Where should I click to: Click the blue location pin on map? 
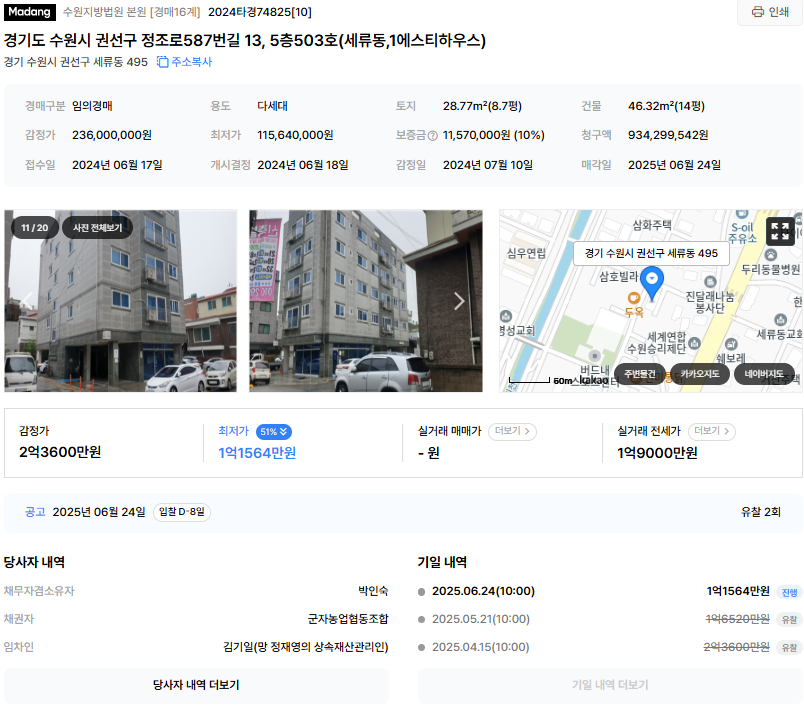(652, 282)
